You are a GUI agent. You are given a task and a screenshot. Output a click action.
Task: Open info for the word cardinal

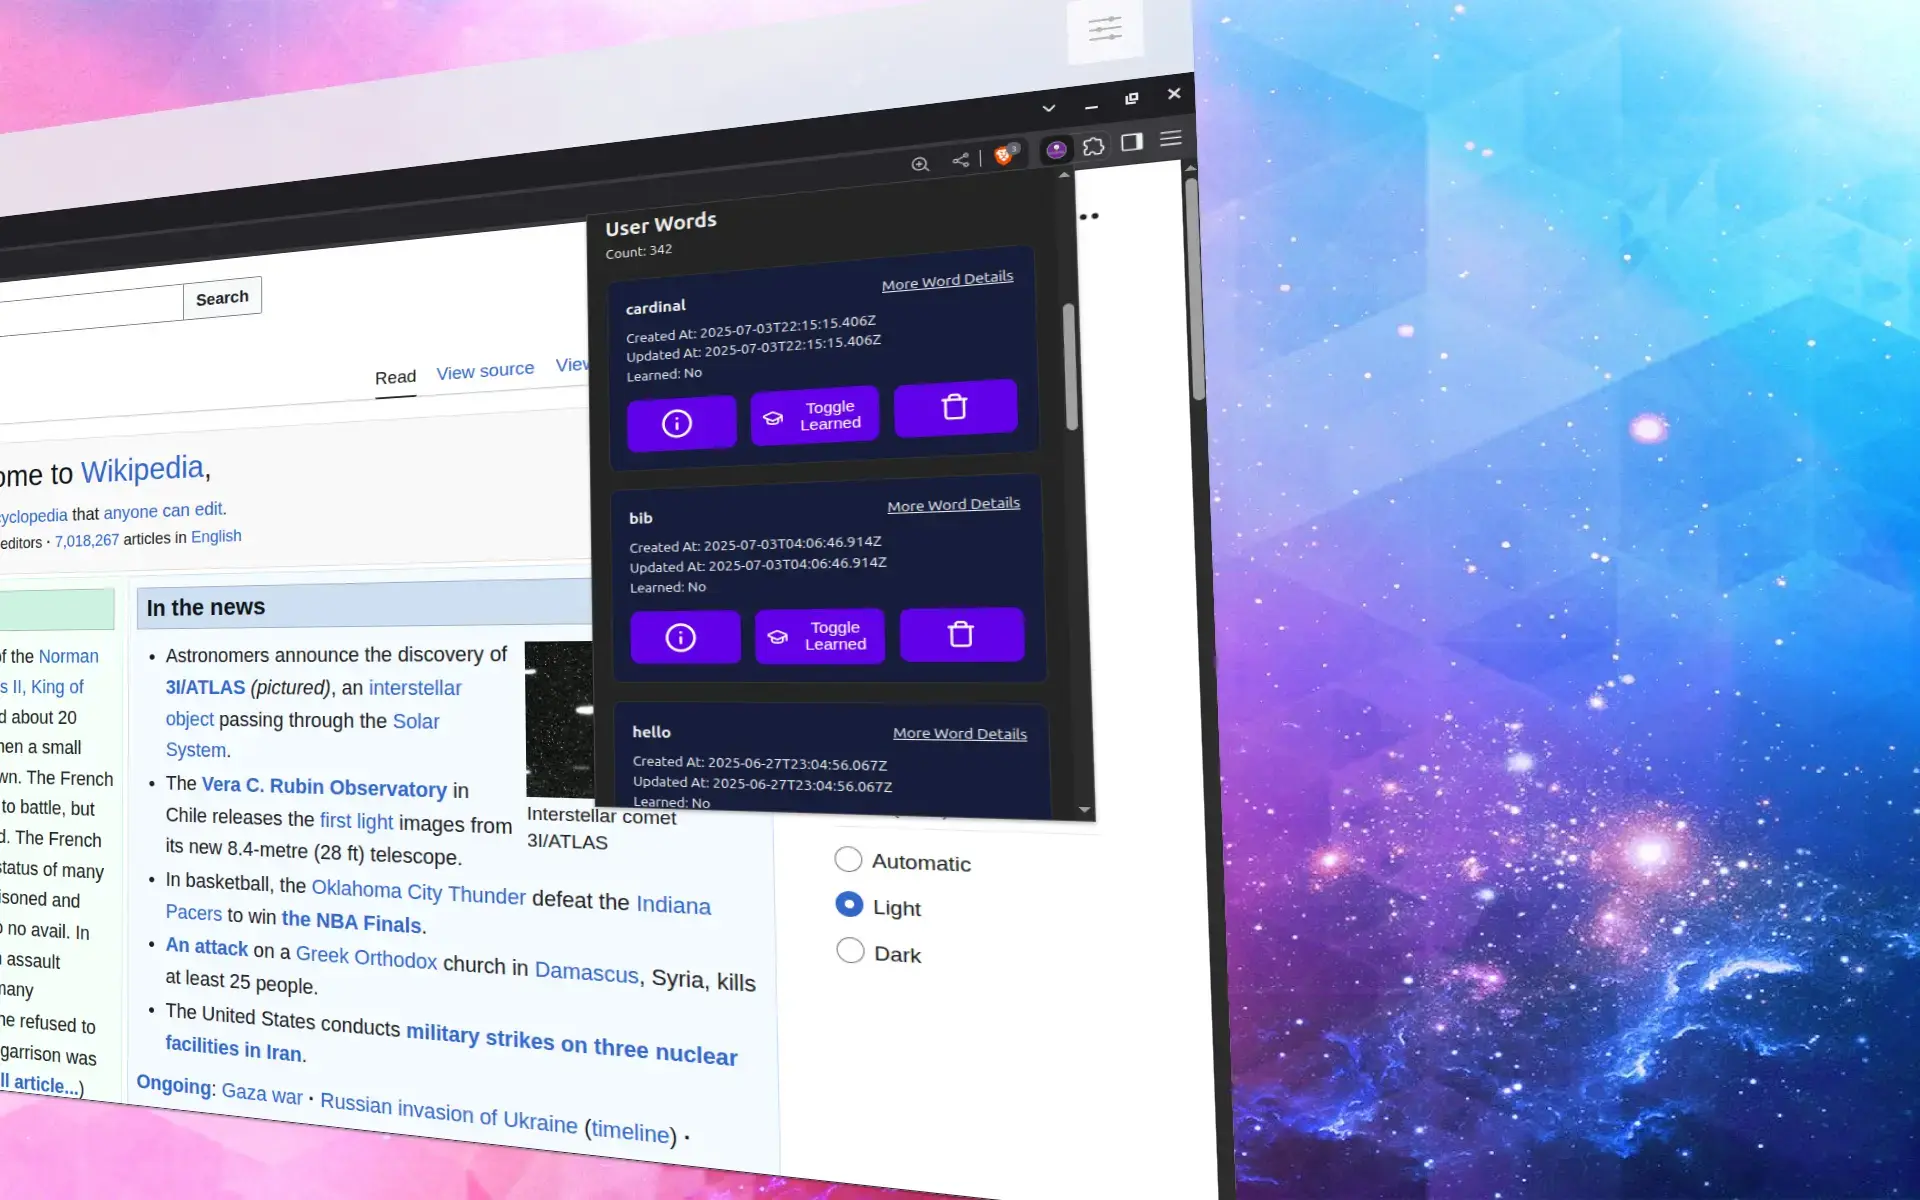pyautogui.click(x=681, y=422)
